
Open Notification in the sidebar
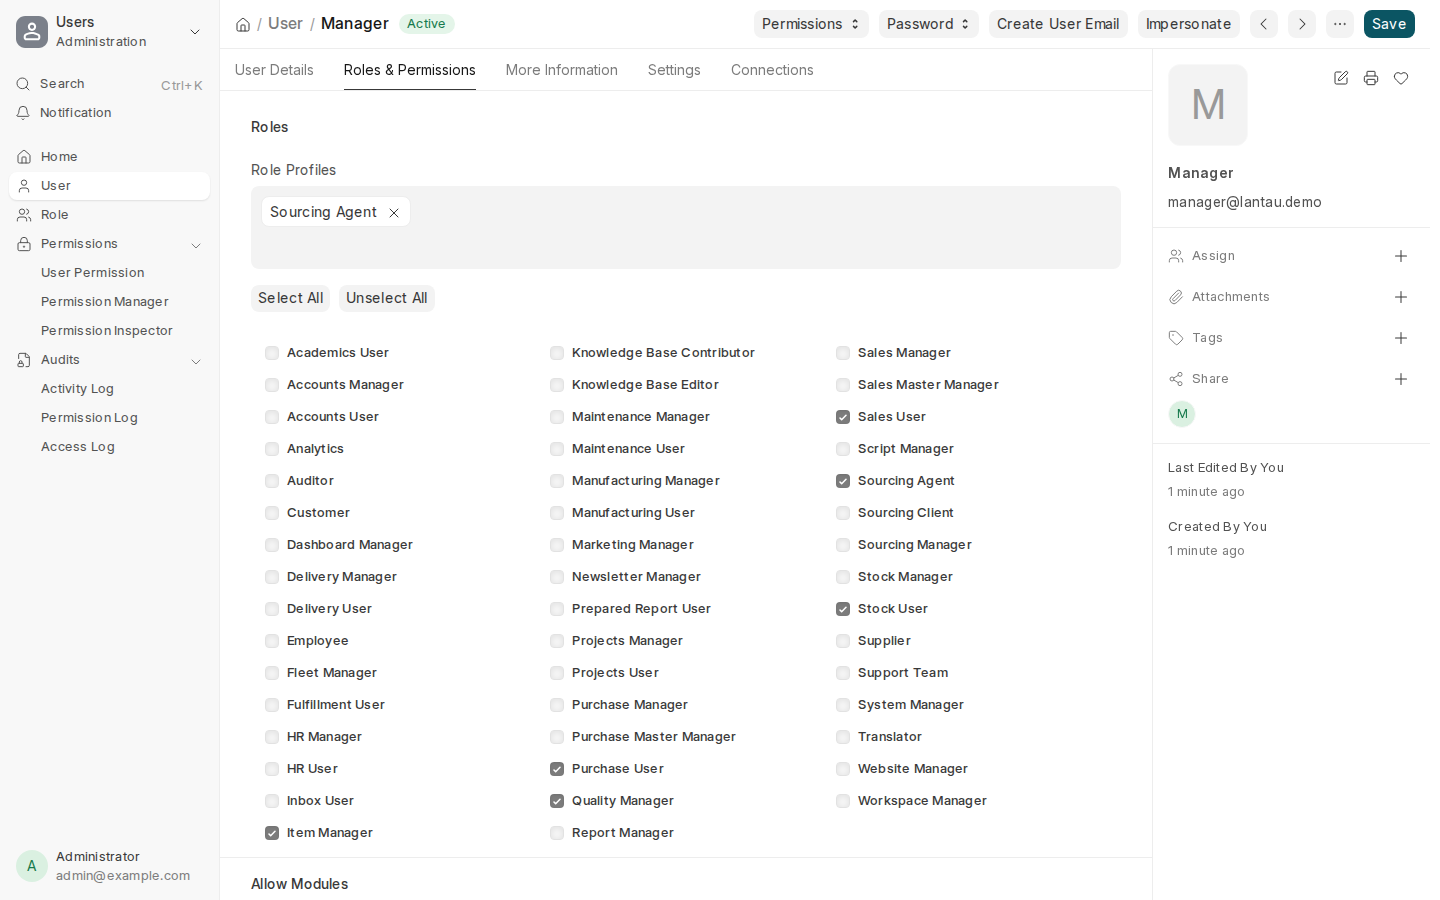click(x=109, y=113)
